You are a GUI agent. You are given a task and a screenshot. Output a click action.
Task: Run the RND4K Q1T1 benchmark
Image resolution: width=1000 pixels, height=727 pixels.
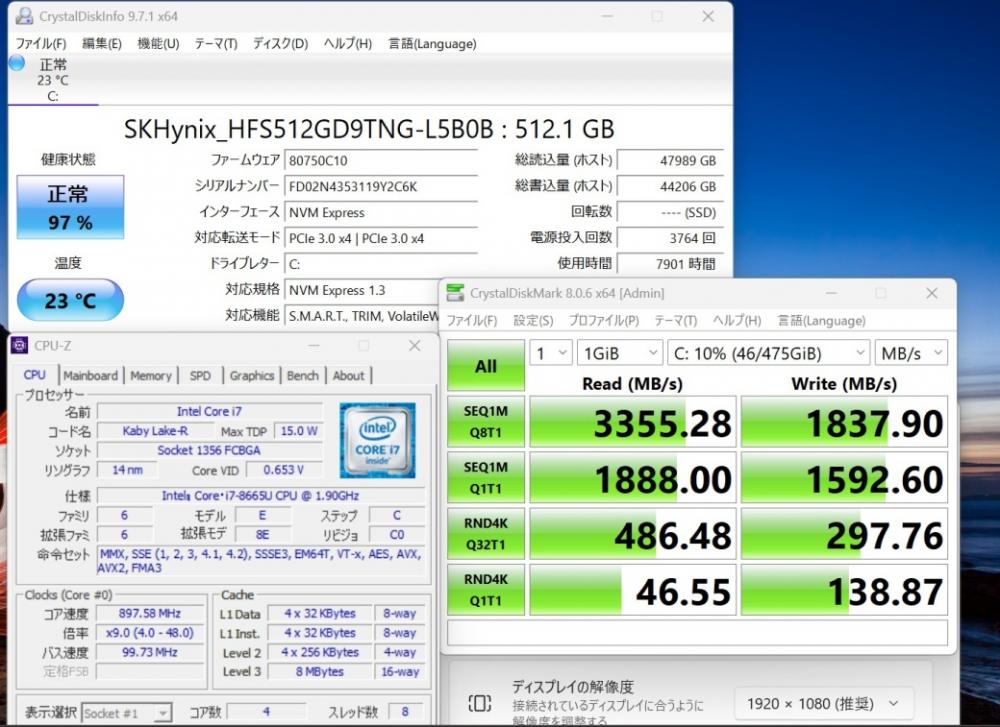tap(486, 590)
